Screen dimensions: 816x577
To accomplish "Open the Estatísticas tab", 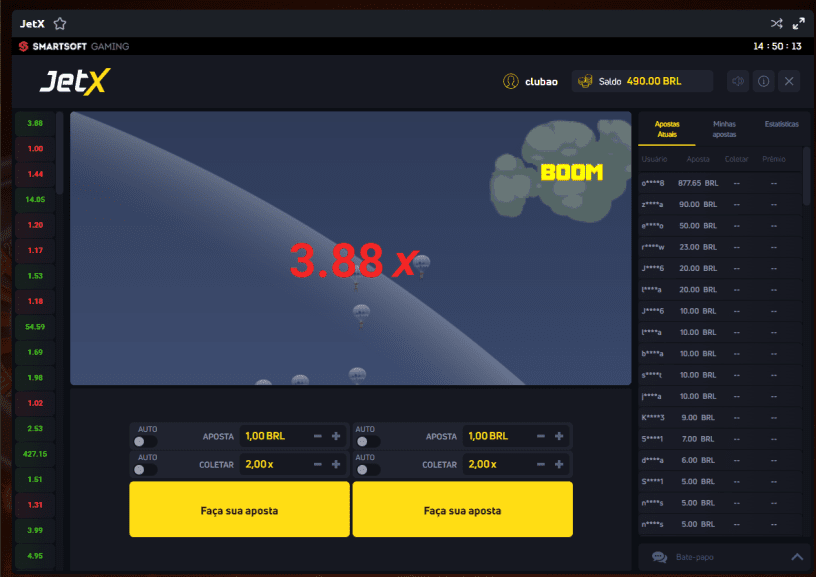I will pyautogui.click(x=781, y=124).
